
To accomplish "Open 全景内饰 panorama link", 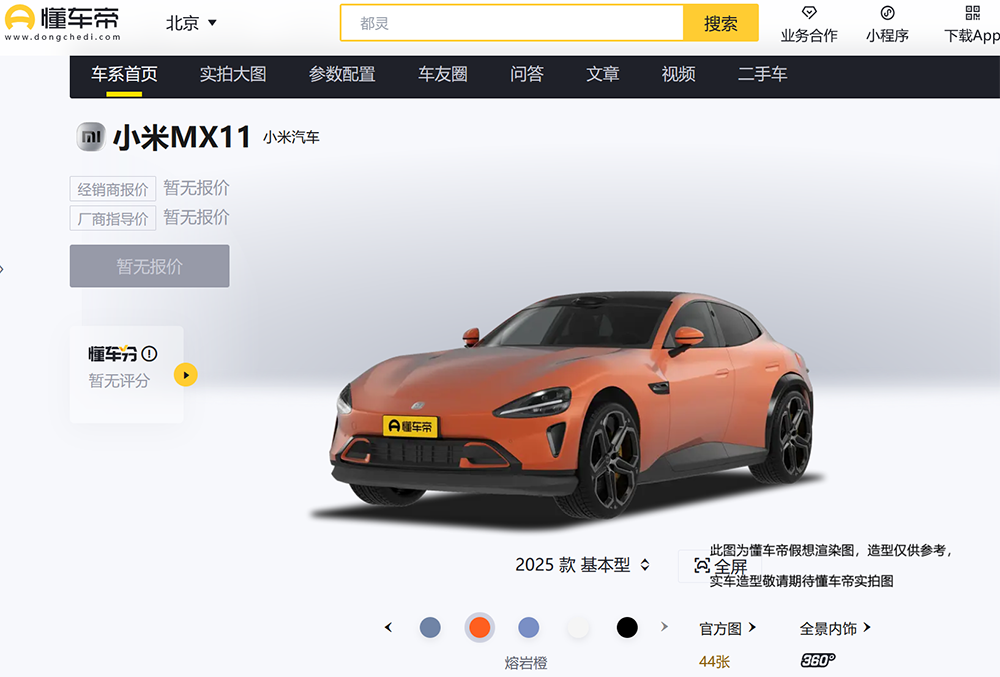I will click(x=835, y=629).
